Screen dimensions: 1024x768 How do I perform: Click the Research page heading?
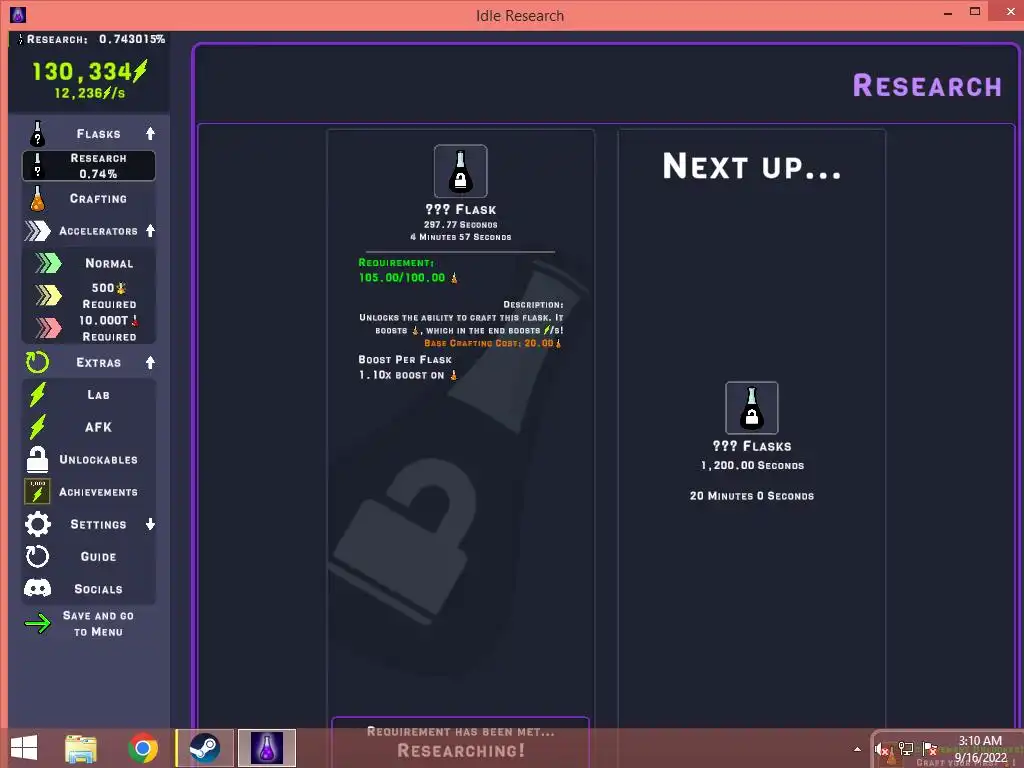tap(927, 86)
